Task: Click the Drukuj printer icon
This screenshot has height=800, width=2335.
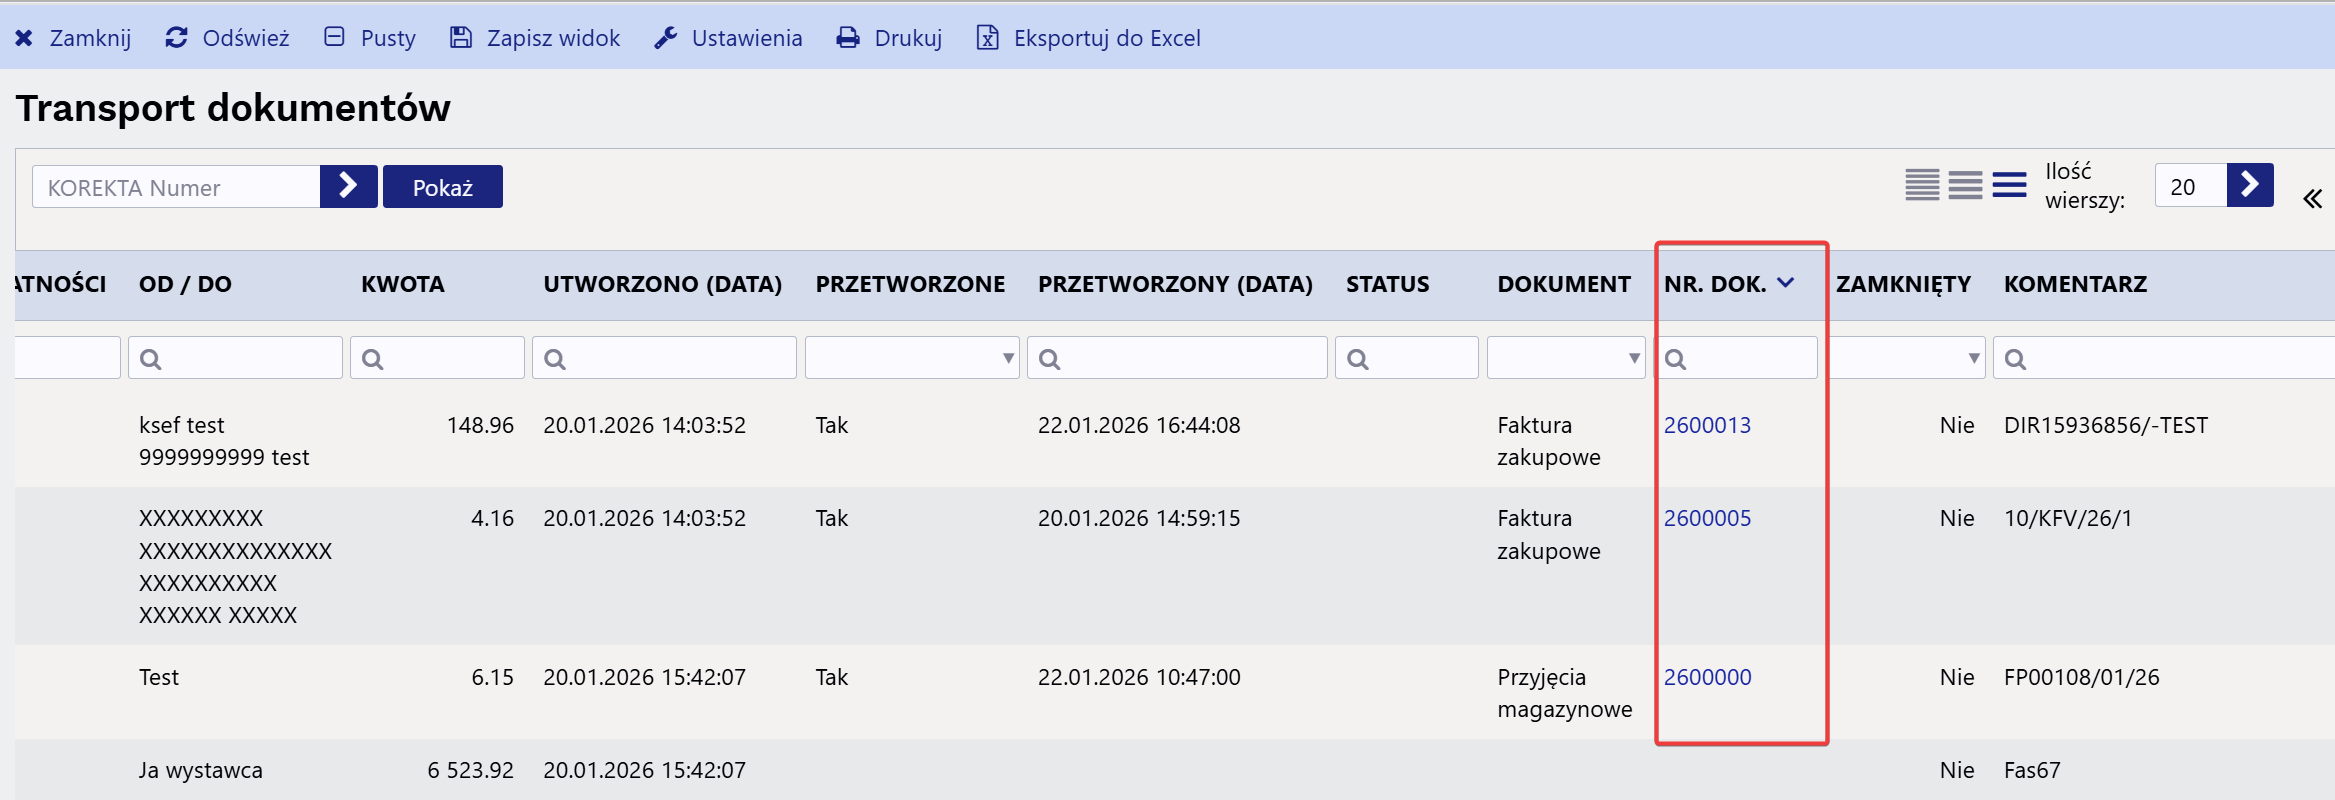Action: pyautogui.click(x=848, y=38)
